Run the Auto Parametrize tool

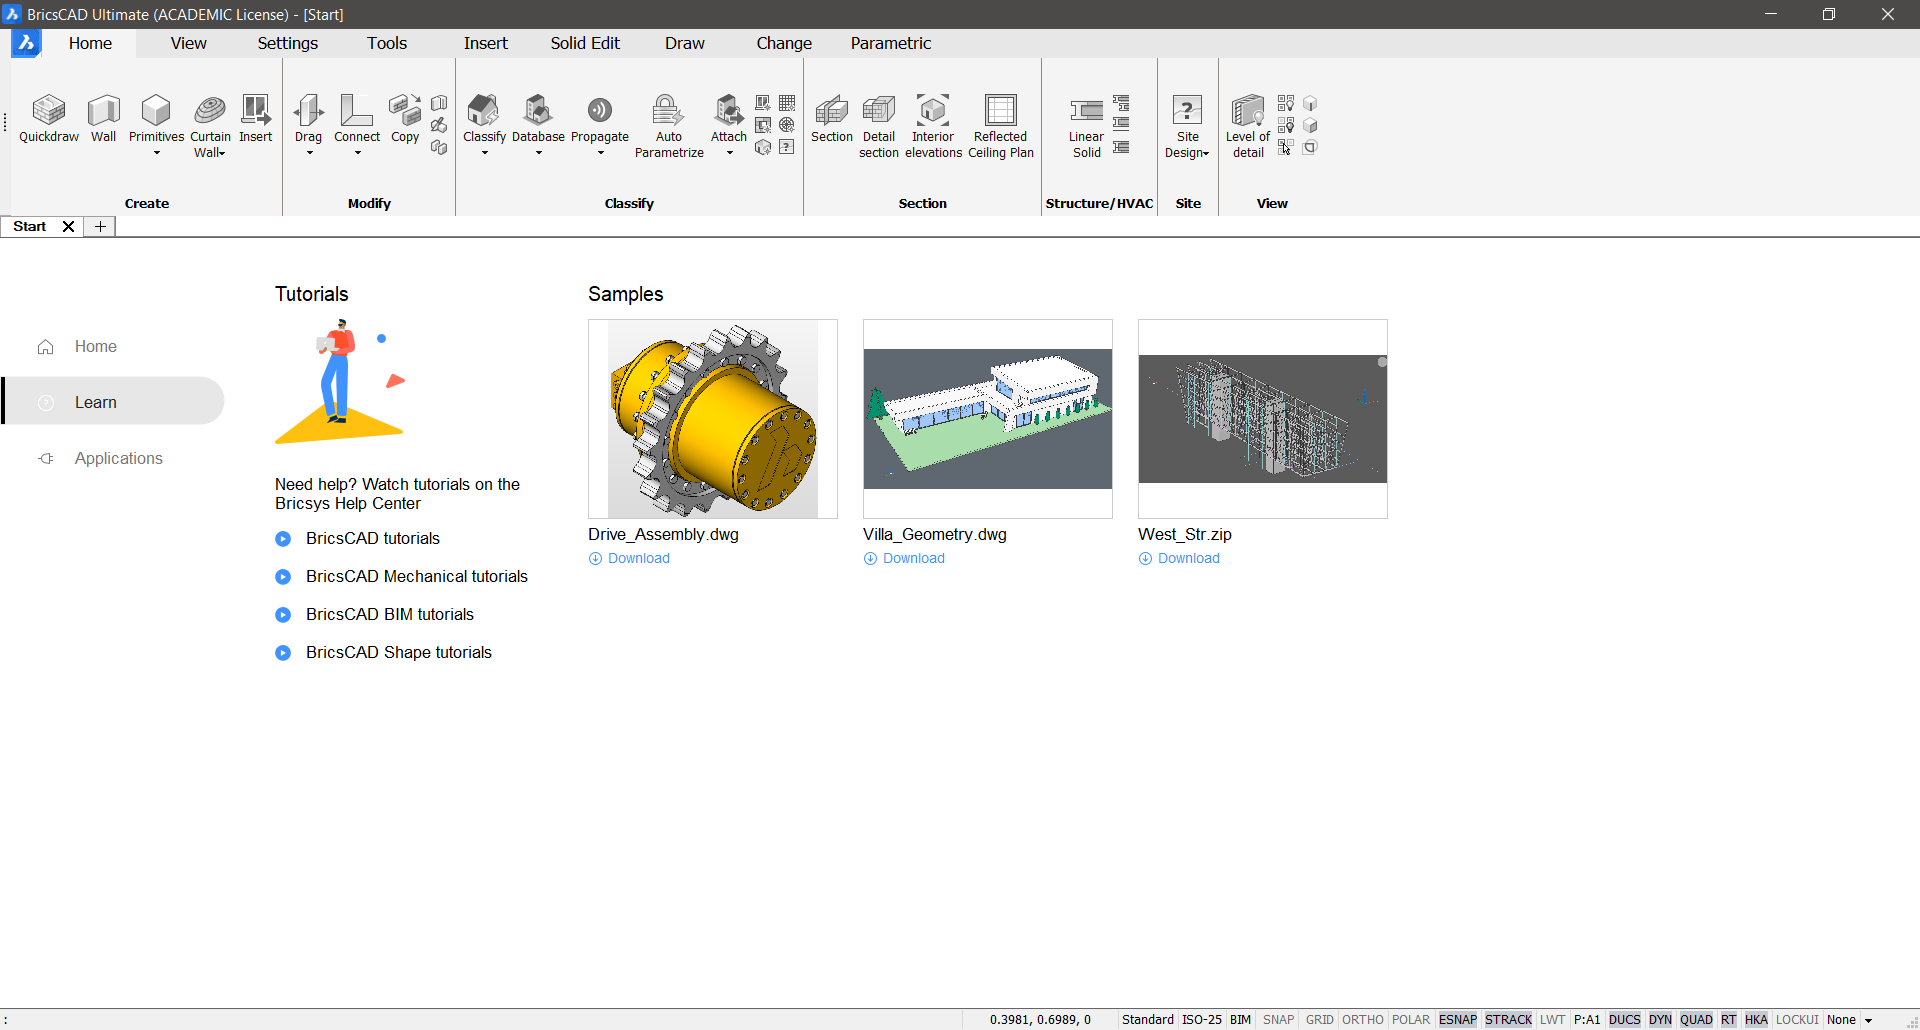669,126
